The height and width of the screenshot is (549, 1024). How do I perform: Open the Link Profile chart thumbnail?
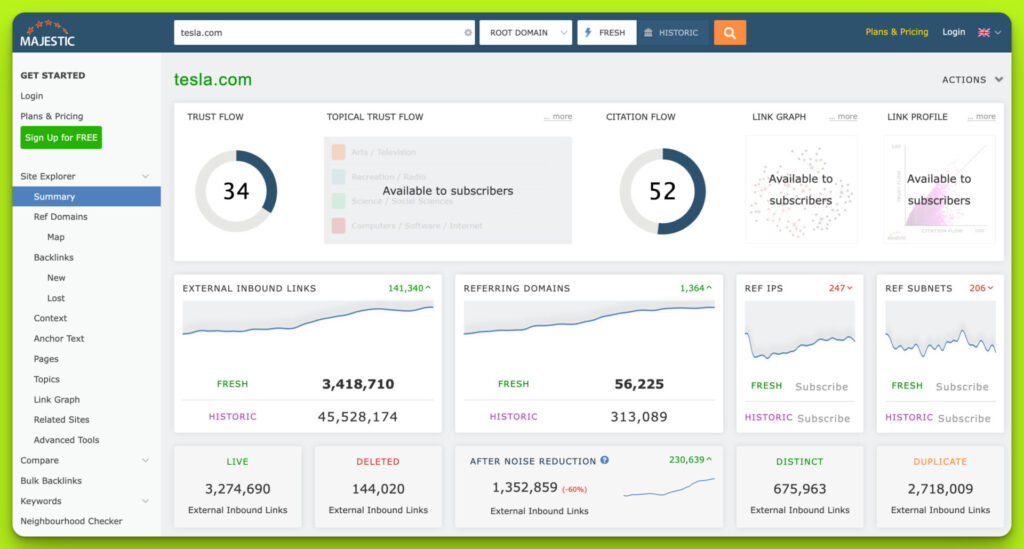[939, 189]
